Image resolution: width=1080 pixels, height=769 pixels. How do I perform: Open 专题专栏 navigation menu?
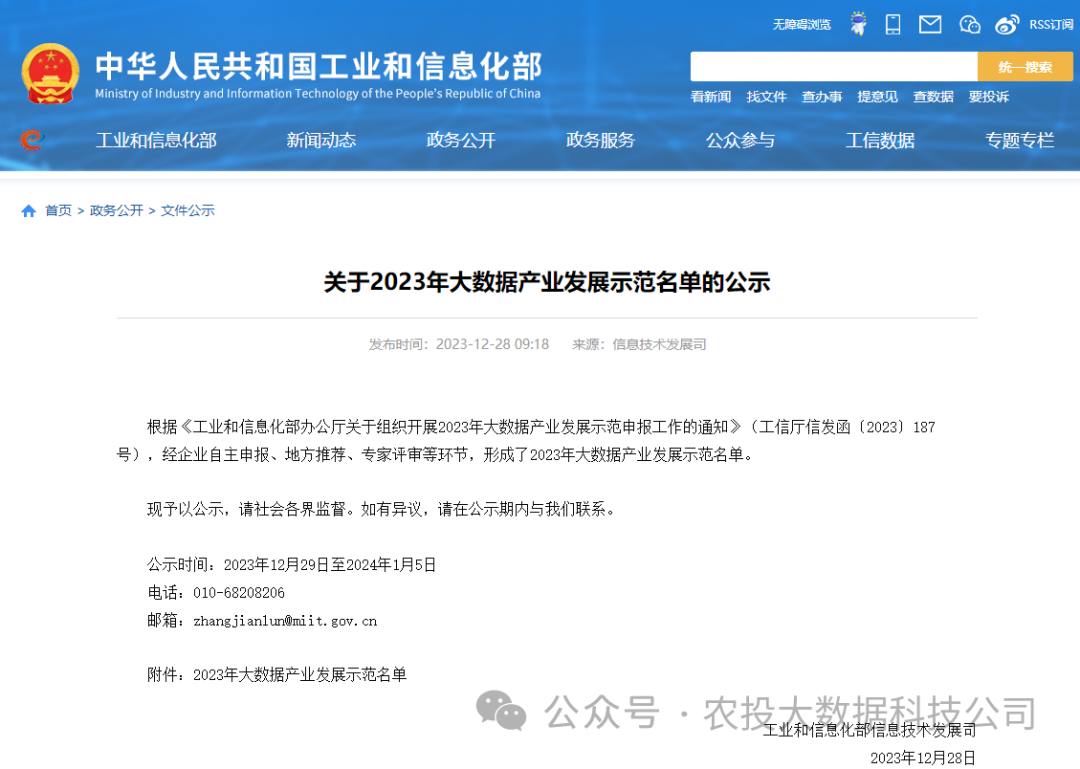click(x=1019, y=141)
